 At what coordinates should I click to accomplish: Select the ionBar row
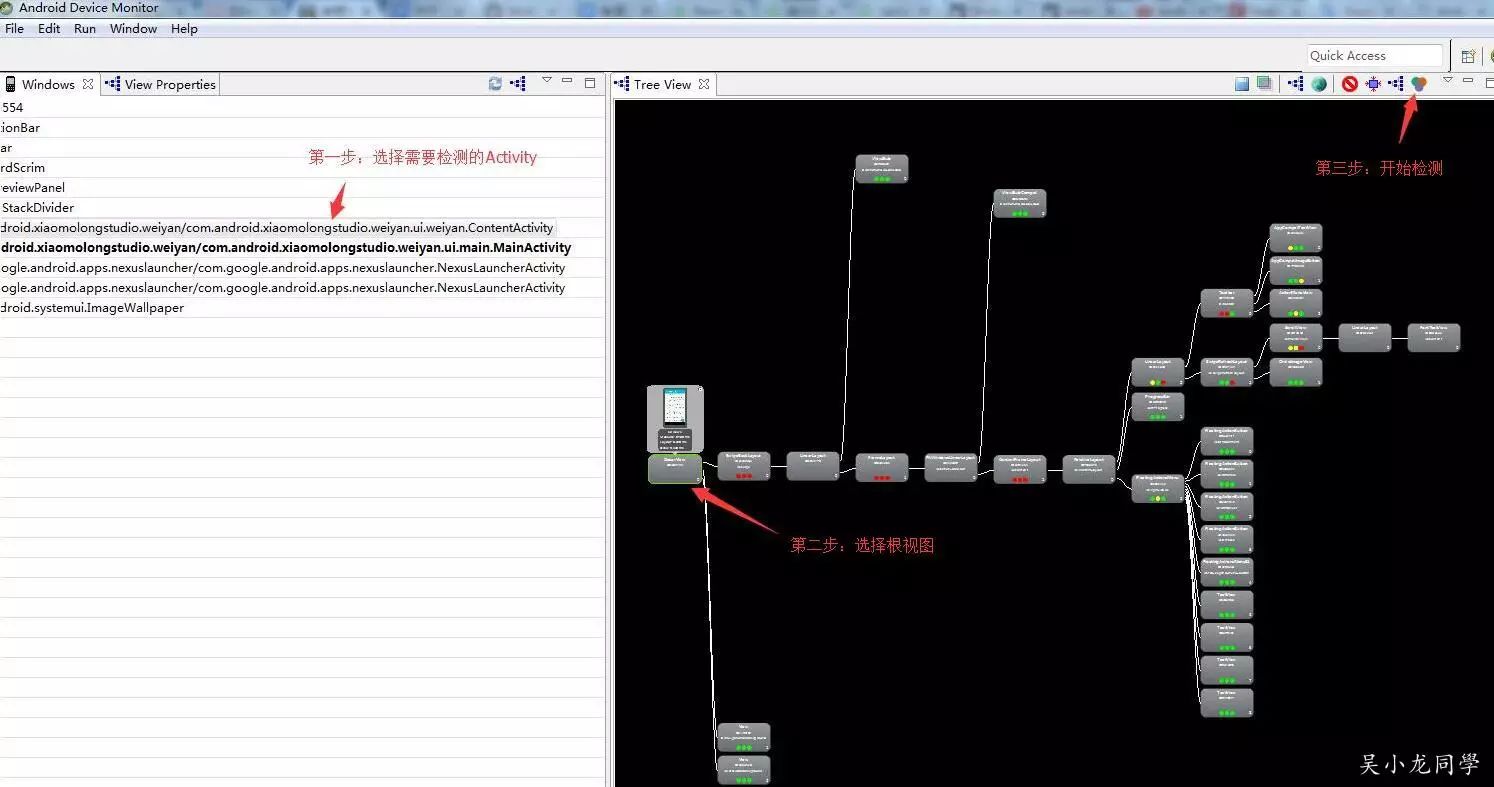pyautogui.click(x=302, y=128)
